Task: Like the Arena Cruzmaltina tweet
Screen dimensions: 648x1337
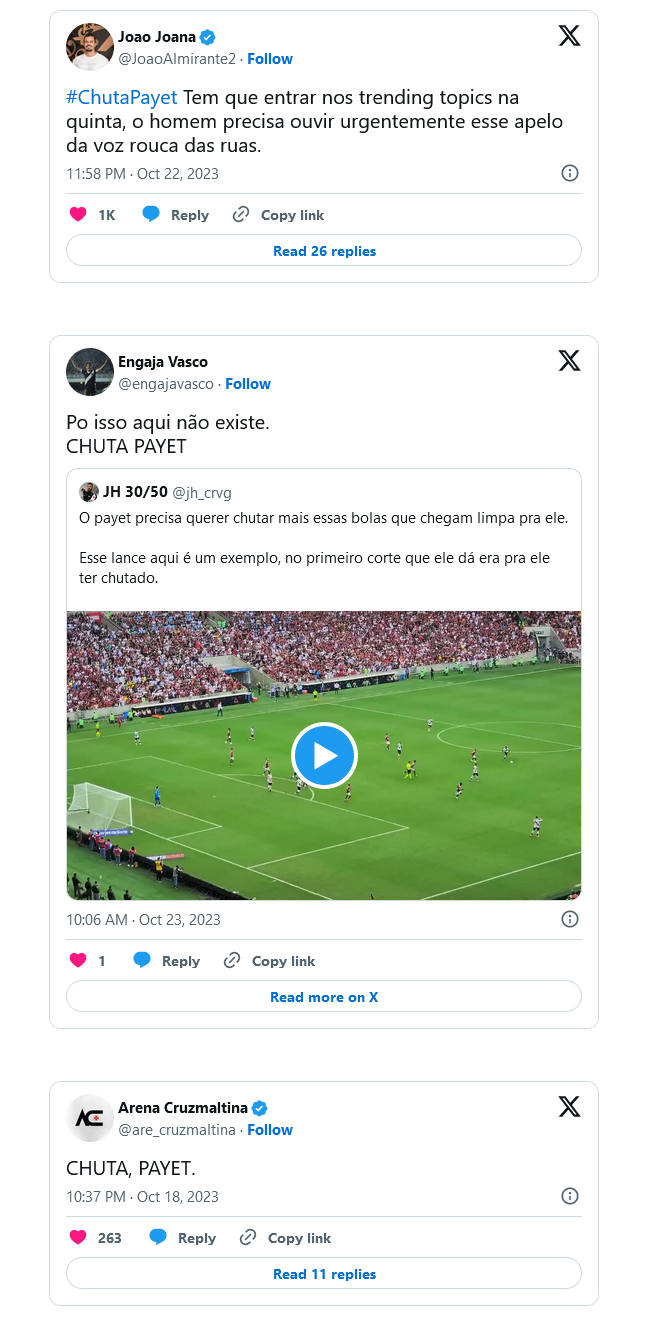Action: coord(78,1238)
